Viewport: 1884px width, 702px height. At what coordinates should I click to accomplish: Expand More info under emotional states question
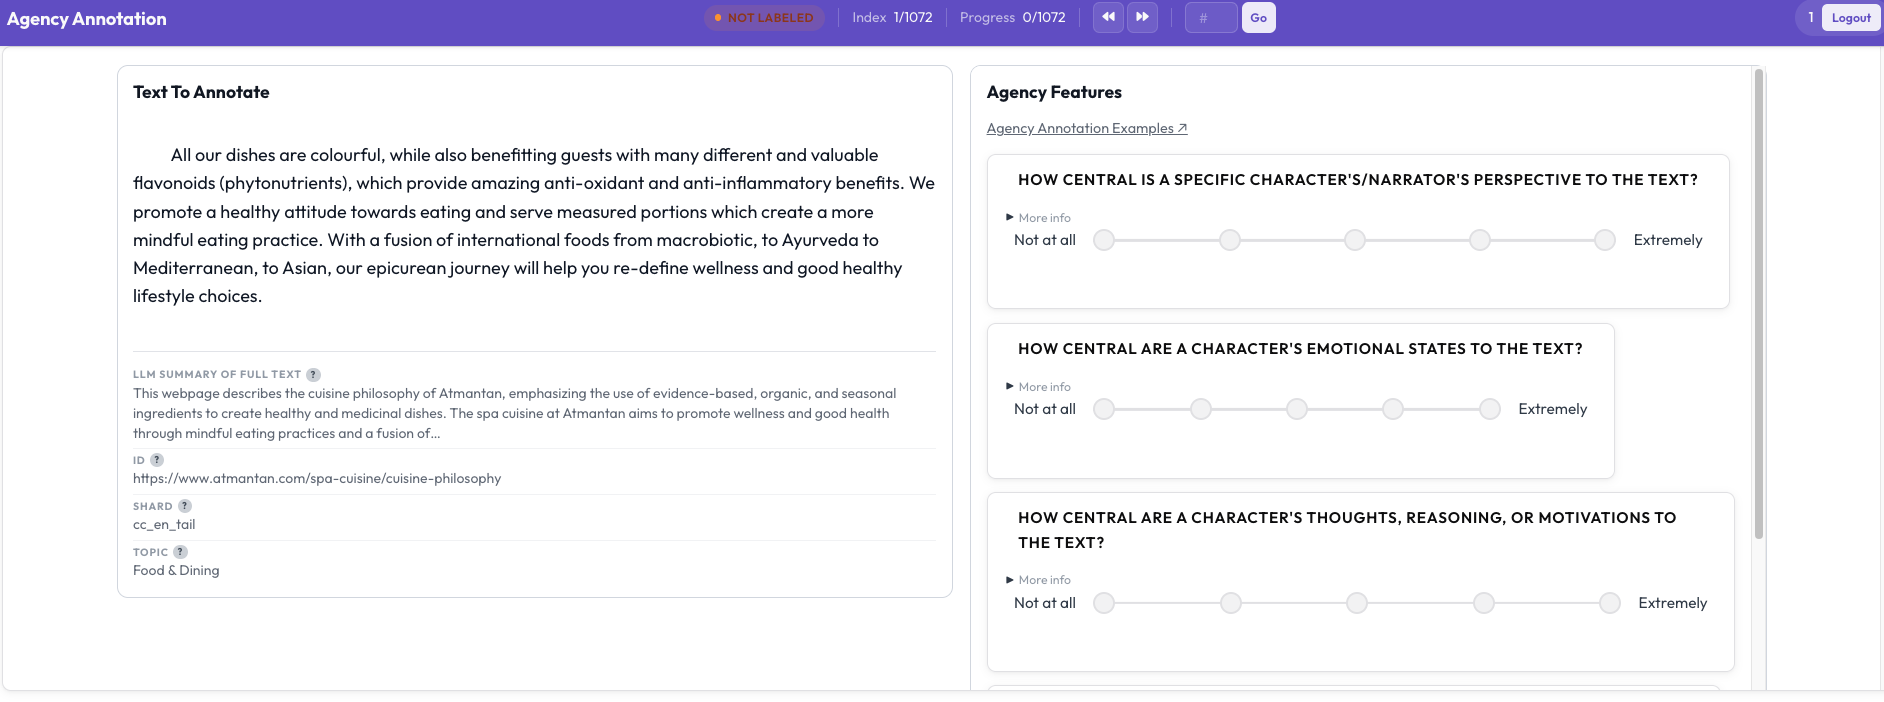coord(1038,387)
